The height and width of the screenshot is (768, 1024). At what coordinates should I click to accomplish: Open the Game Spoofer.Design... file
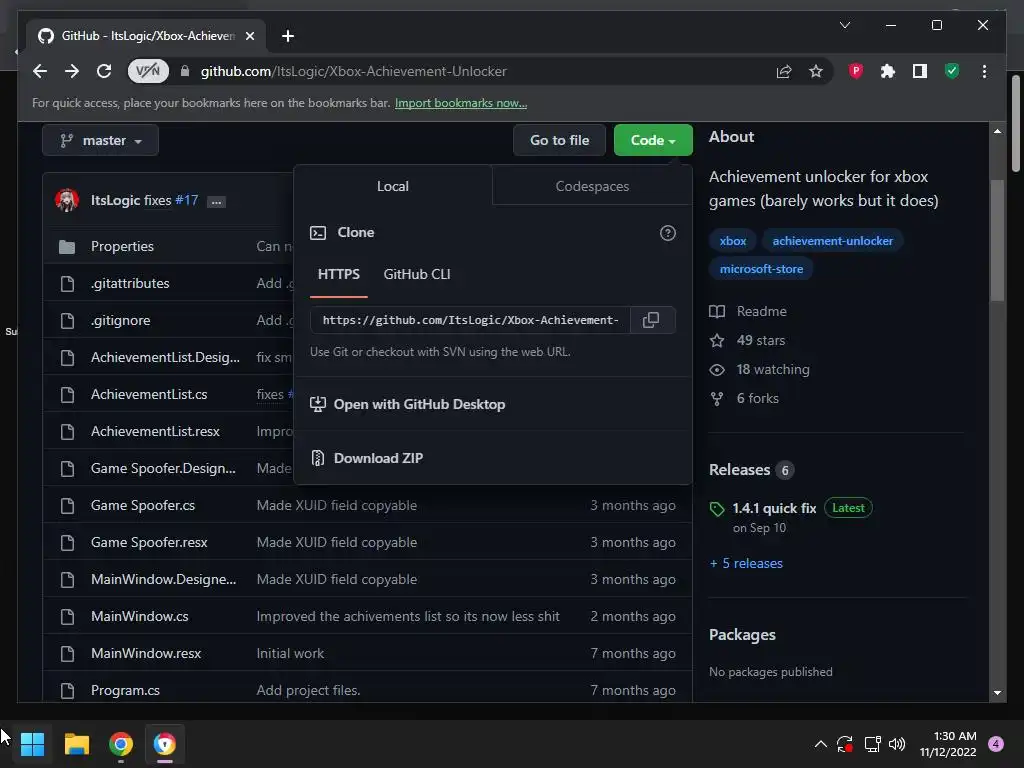[163, 468]
